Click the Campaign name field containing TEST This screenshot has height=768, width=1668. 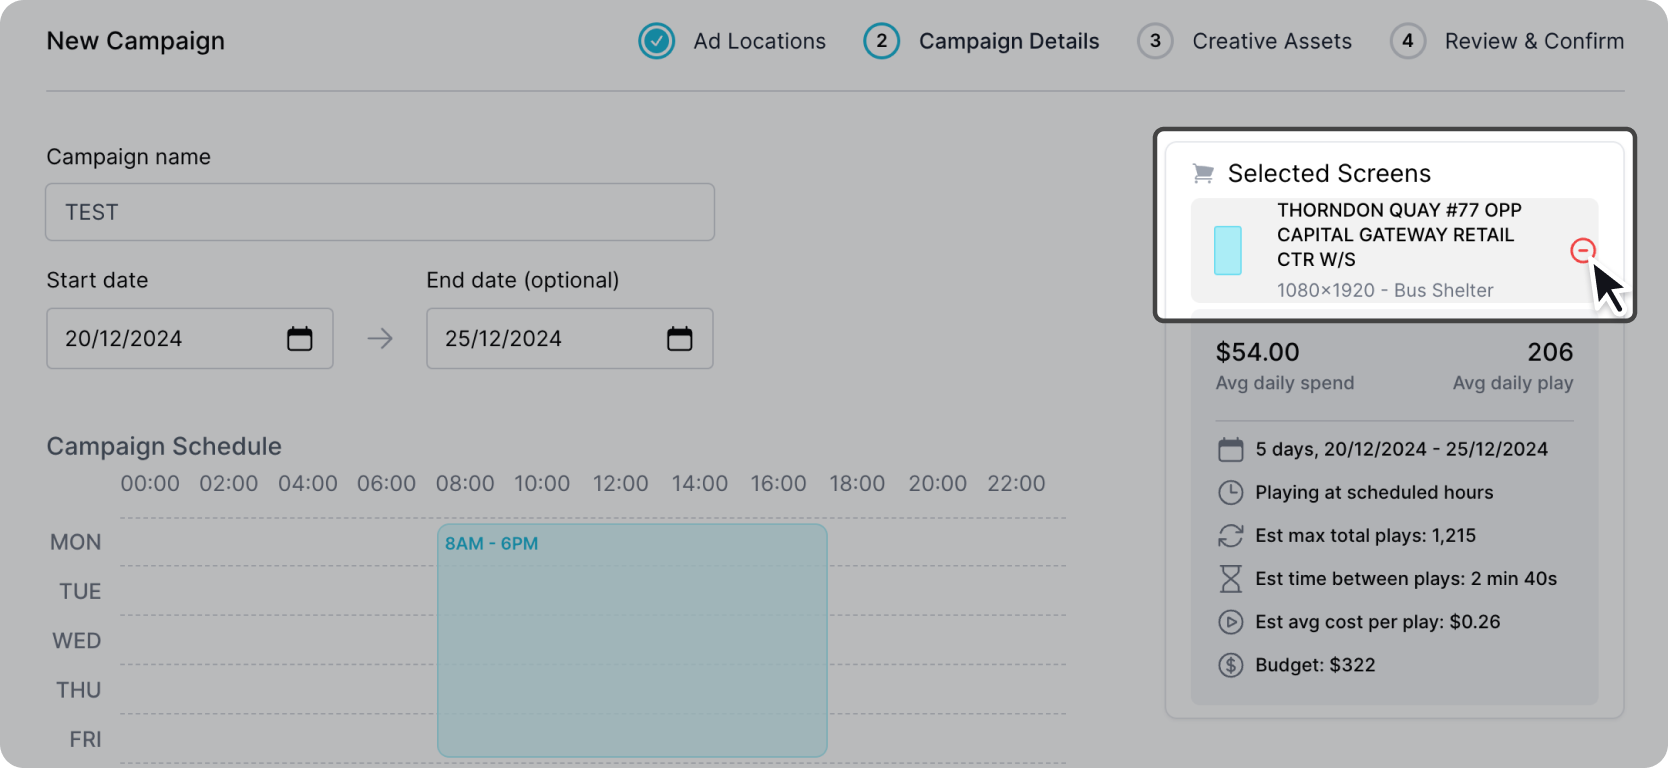pyautogui.click(x=380, y=212)
